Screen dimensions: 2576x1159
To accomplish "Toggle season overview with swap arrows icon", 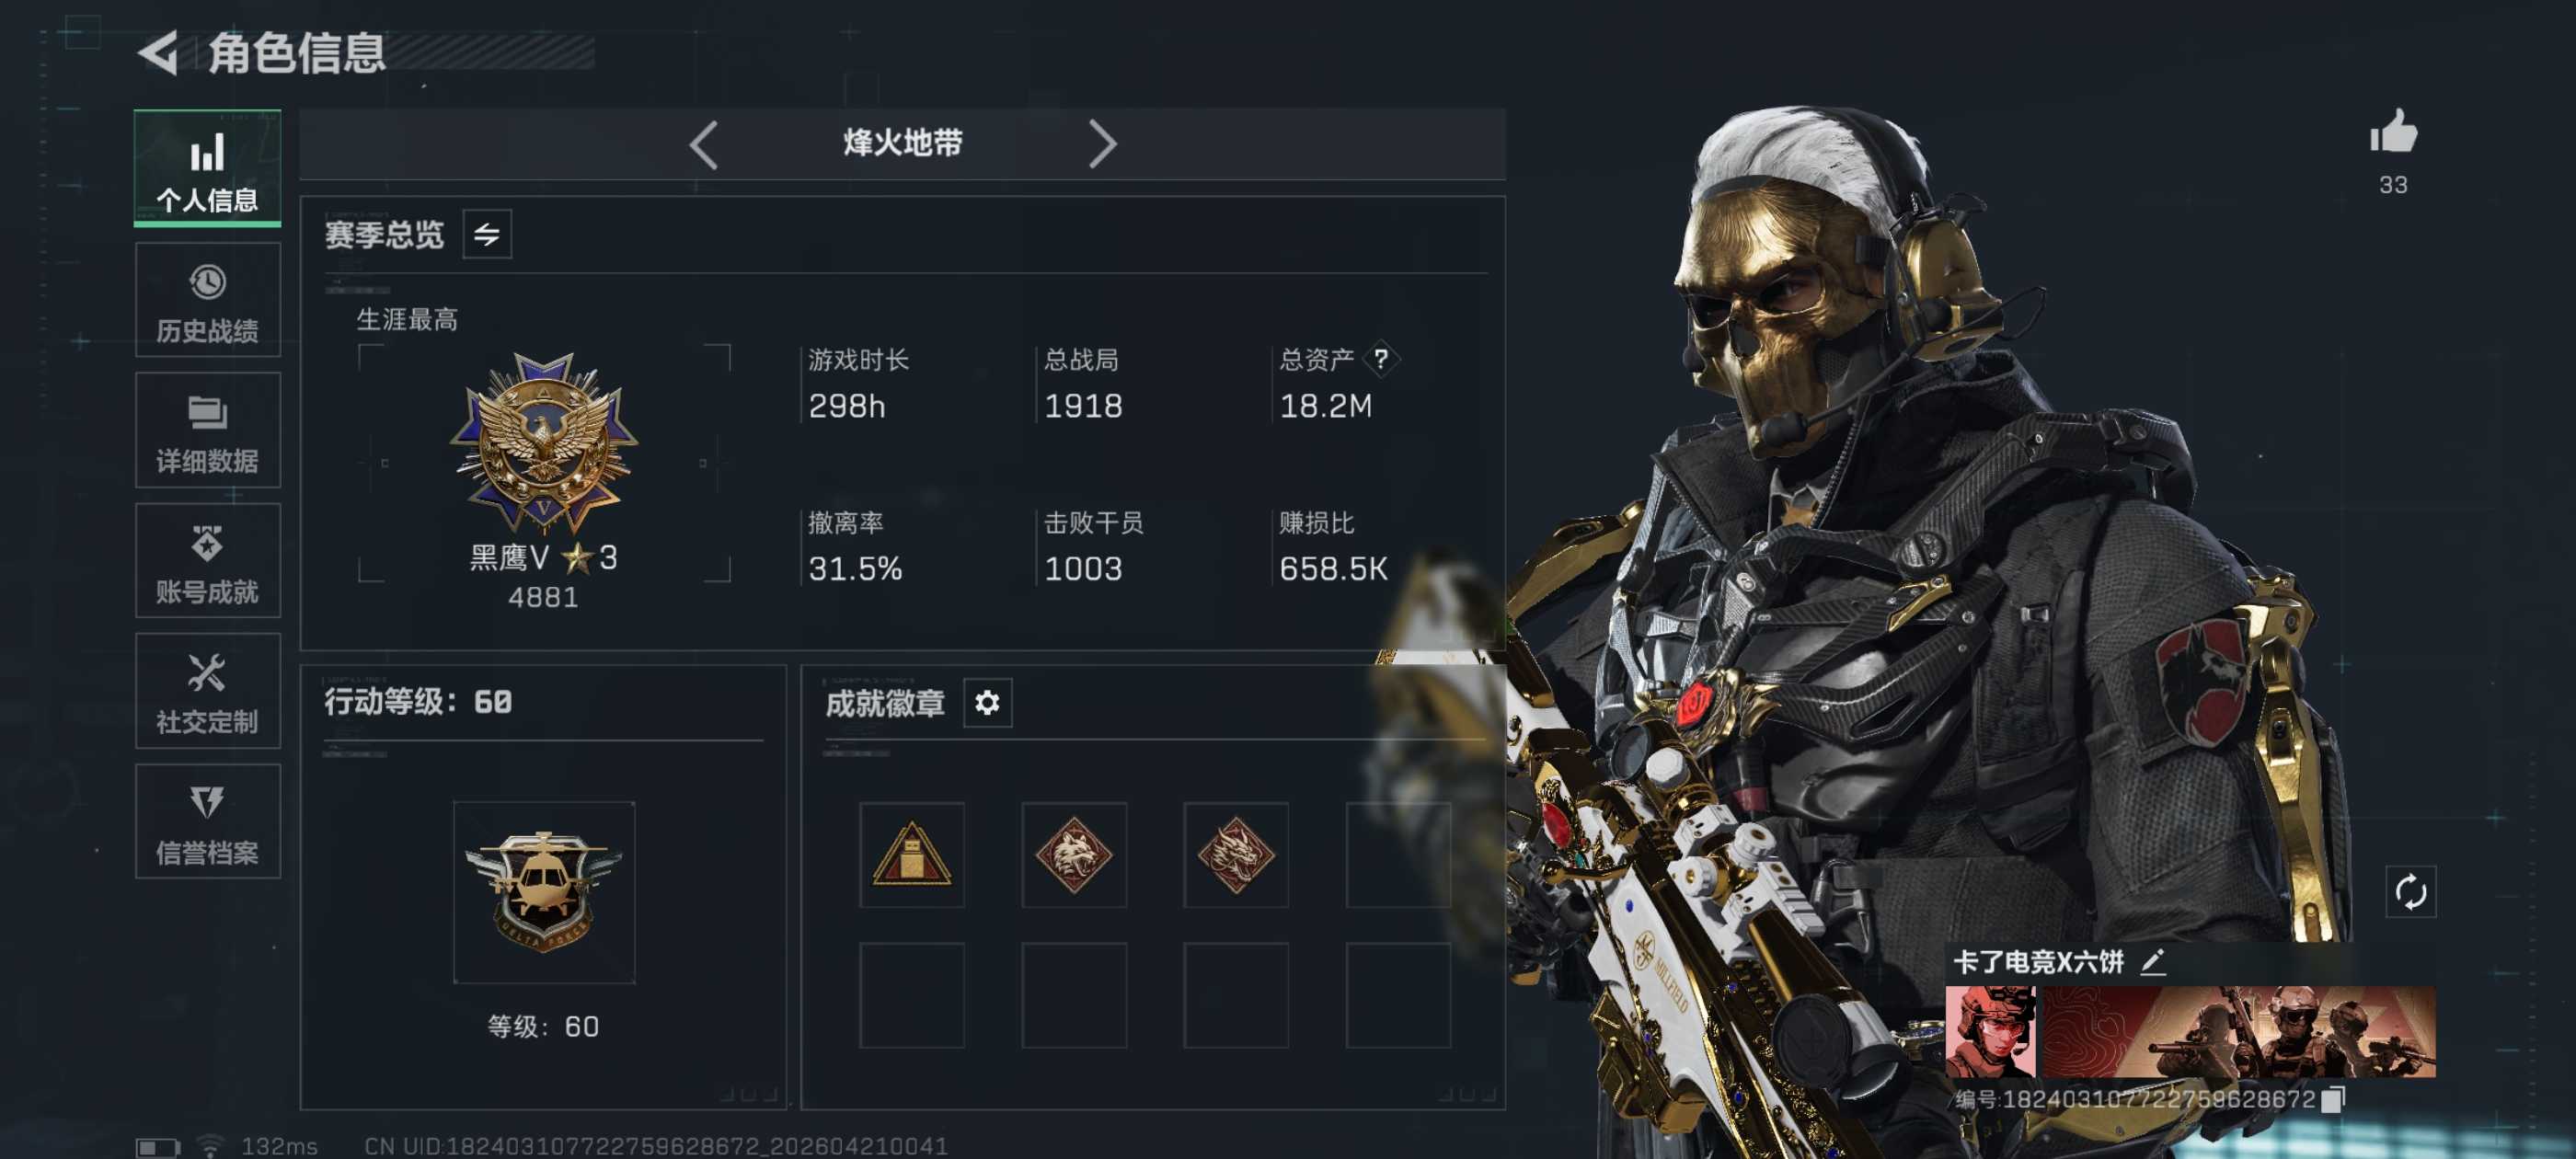I will 487,234.
